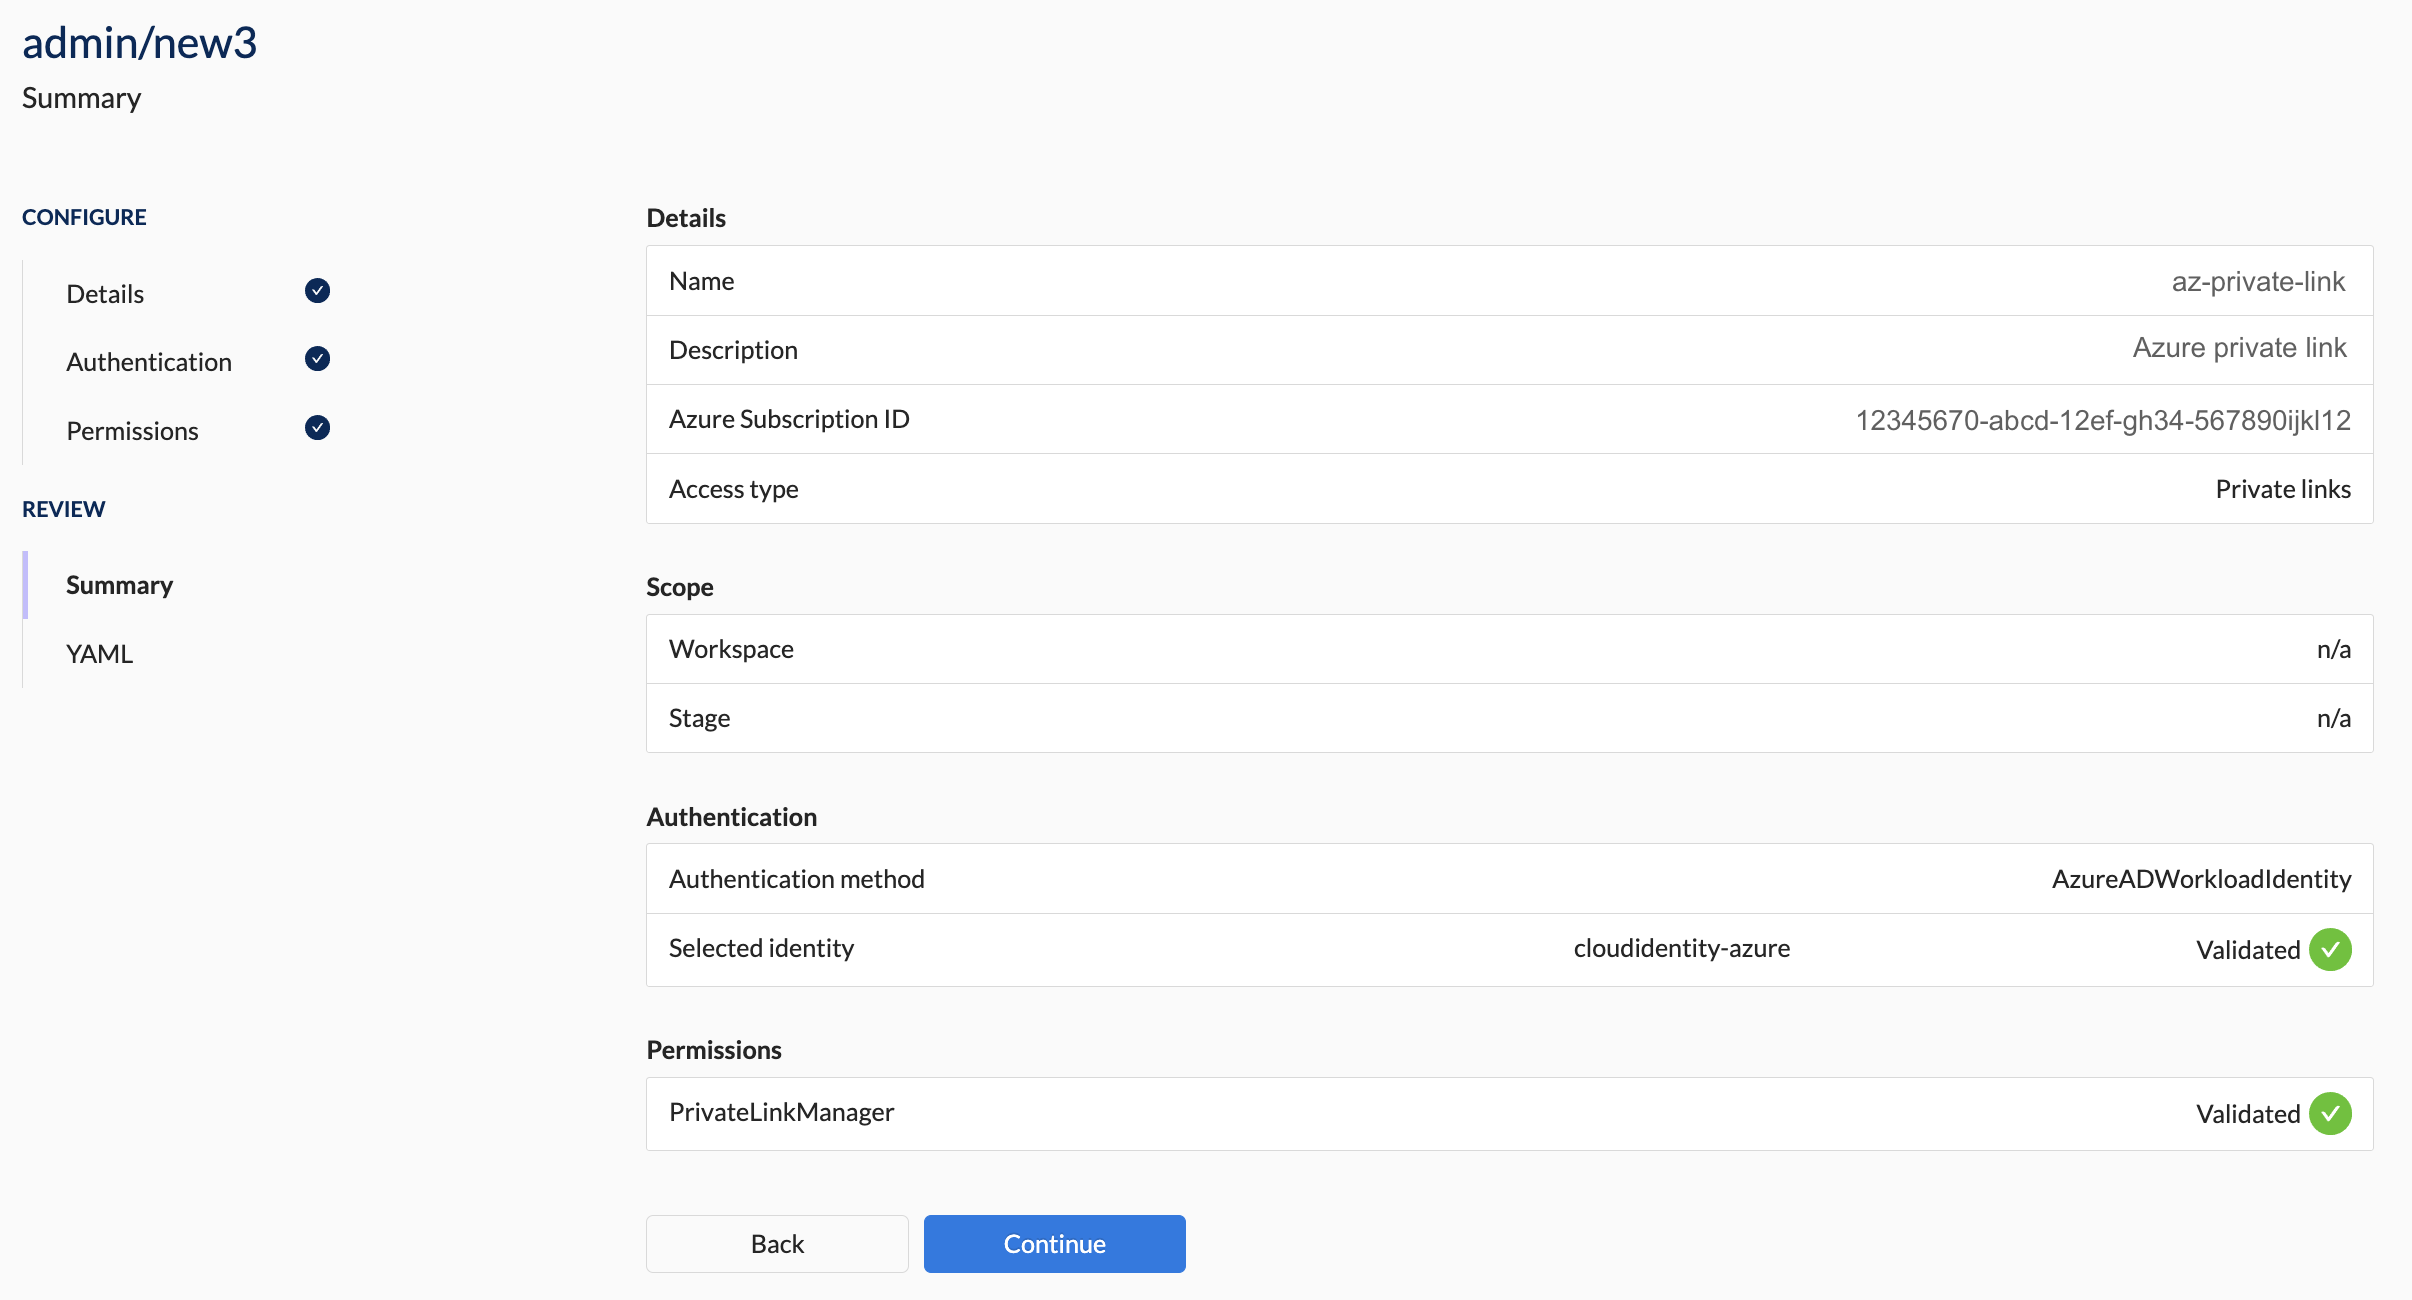Click the green check beside PrivateLinkManager
2412x1300 pixels.
point(2330,1114)
